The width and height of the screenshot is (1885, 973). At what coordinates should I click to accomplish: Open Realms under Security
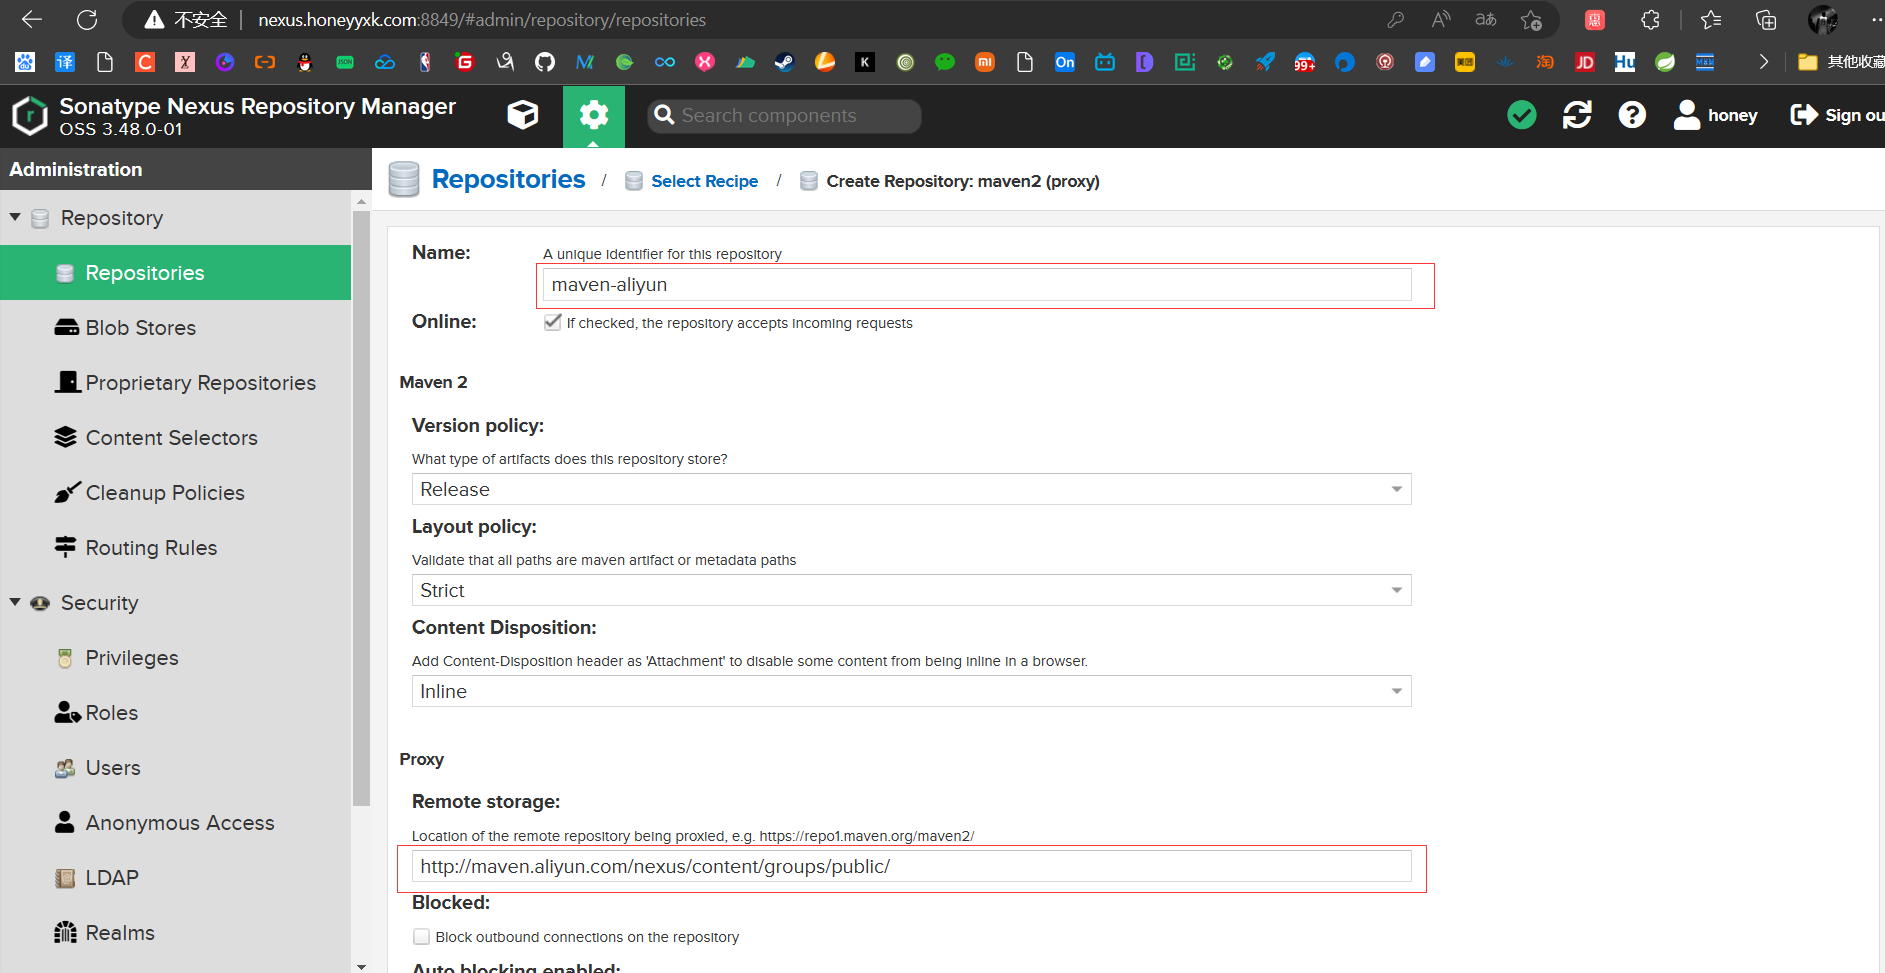click(175, 932)
